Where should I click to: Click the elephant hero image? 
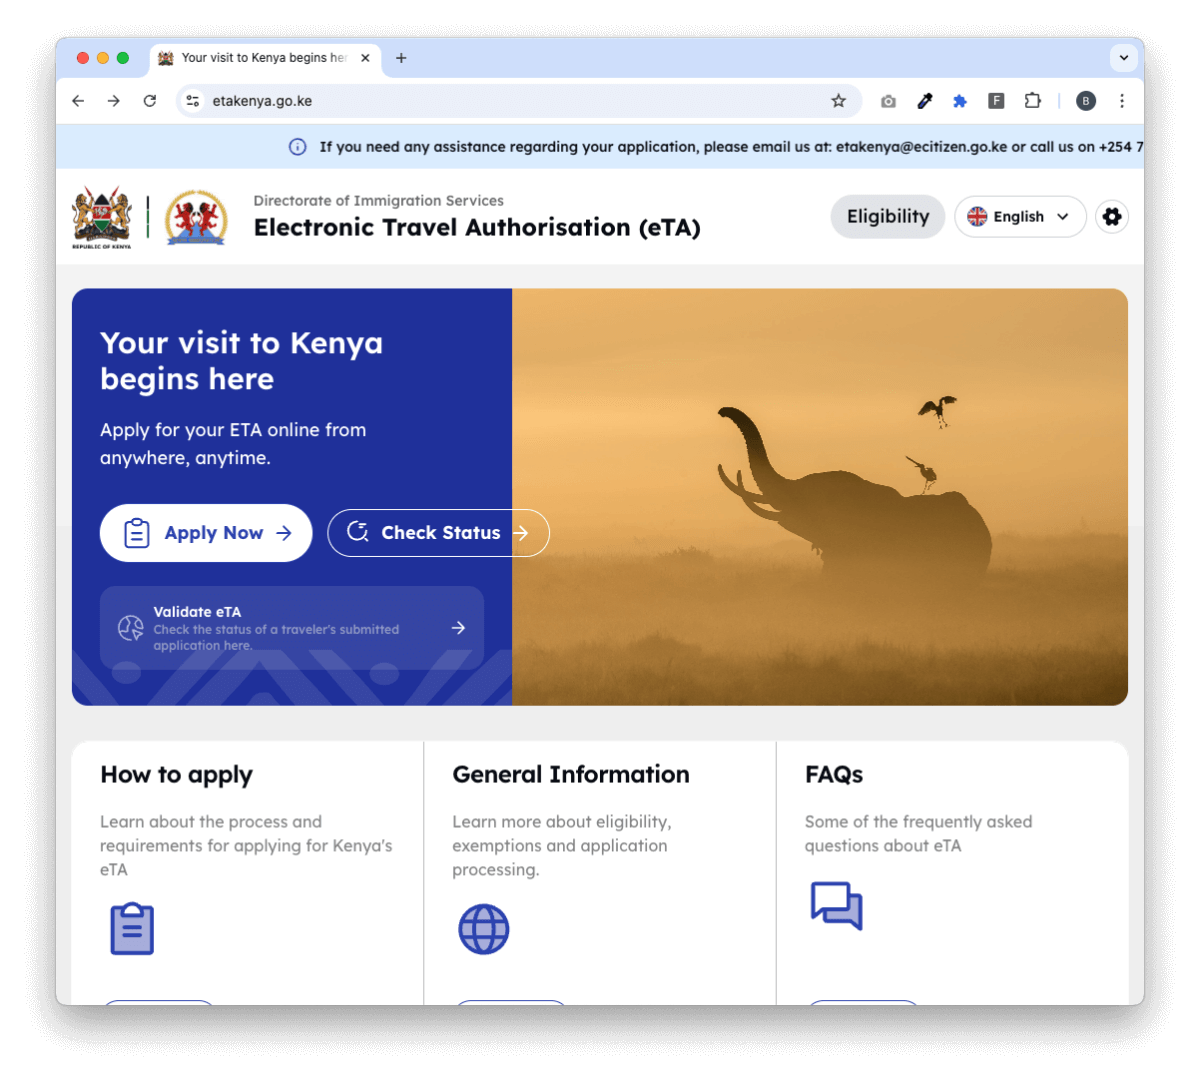820,497
